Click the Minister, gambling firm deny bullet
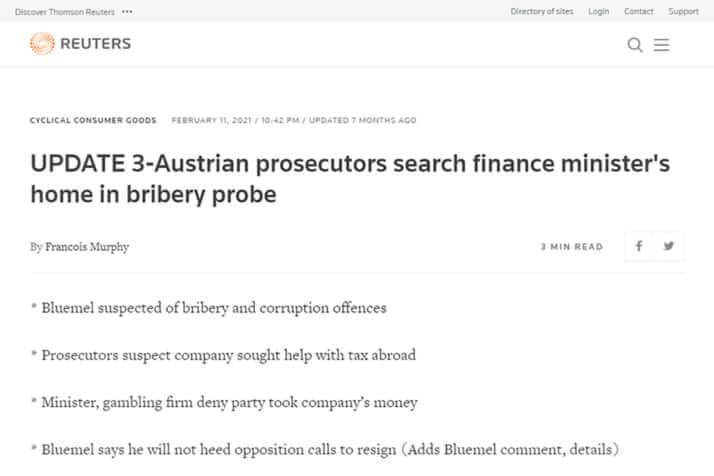Screen dimensions: 714x476 224,403
